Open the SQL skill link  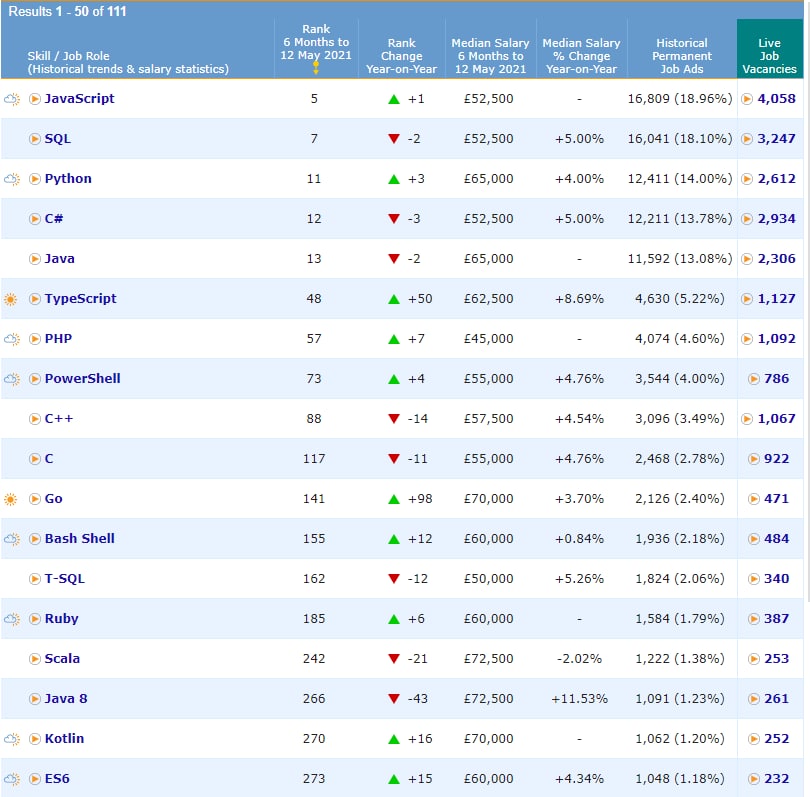(x=57, y=139)
